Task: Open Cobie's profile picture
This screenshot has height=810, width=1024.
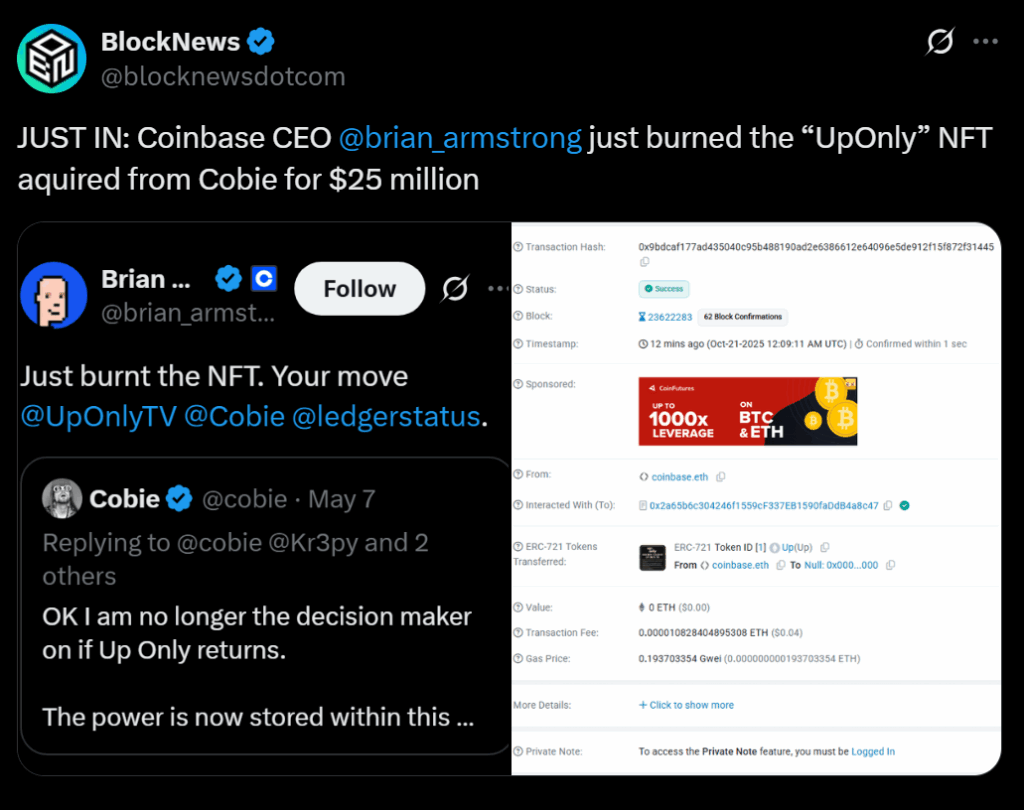Action: [x=62, y=498]
